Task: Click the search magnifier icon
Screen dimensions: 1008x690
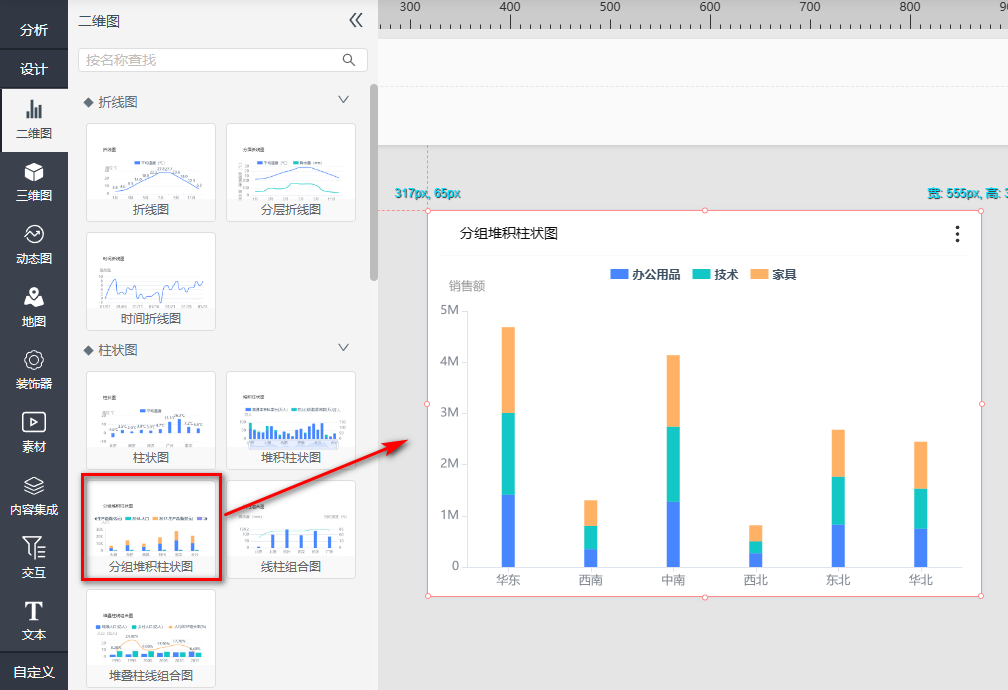Action: 349,60
